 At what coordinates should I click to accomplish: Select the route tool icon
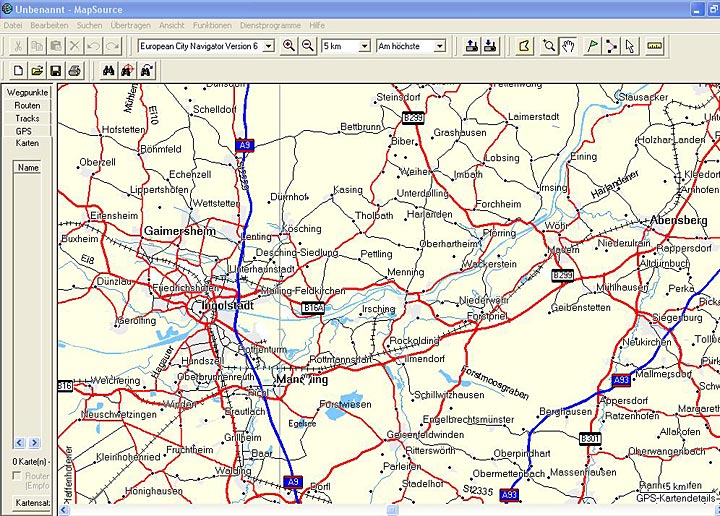[611, 46]
